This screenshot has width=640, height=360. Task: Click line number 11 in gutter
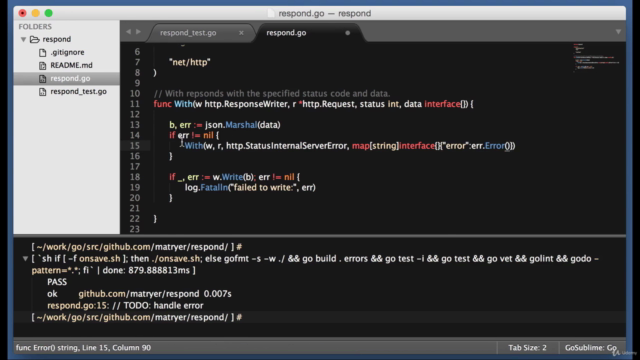tap(135, 104)
